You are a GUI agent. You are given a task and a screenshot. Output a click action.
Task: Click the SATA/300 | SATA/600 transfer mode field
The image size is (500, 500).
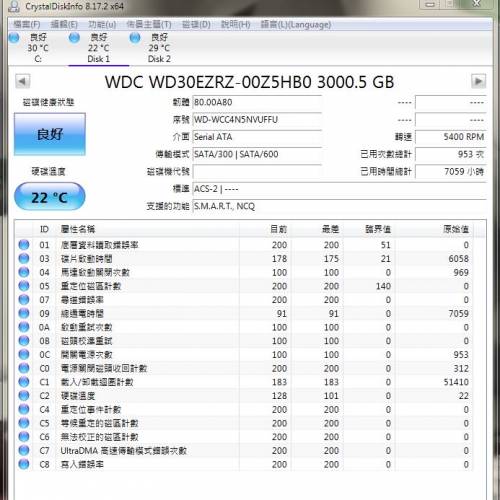pyautogui.click(x=257, y=154)
